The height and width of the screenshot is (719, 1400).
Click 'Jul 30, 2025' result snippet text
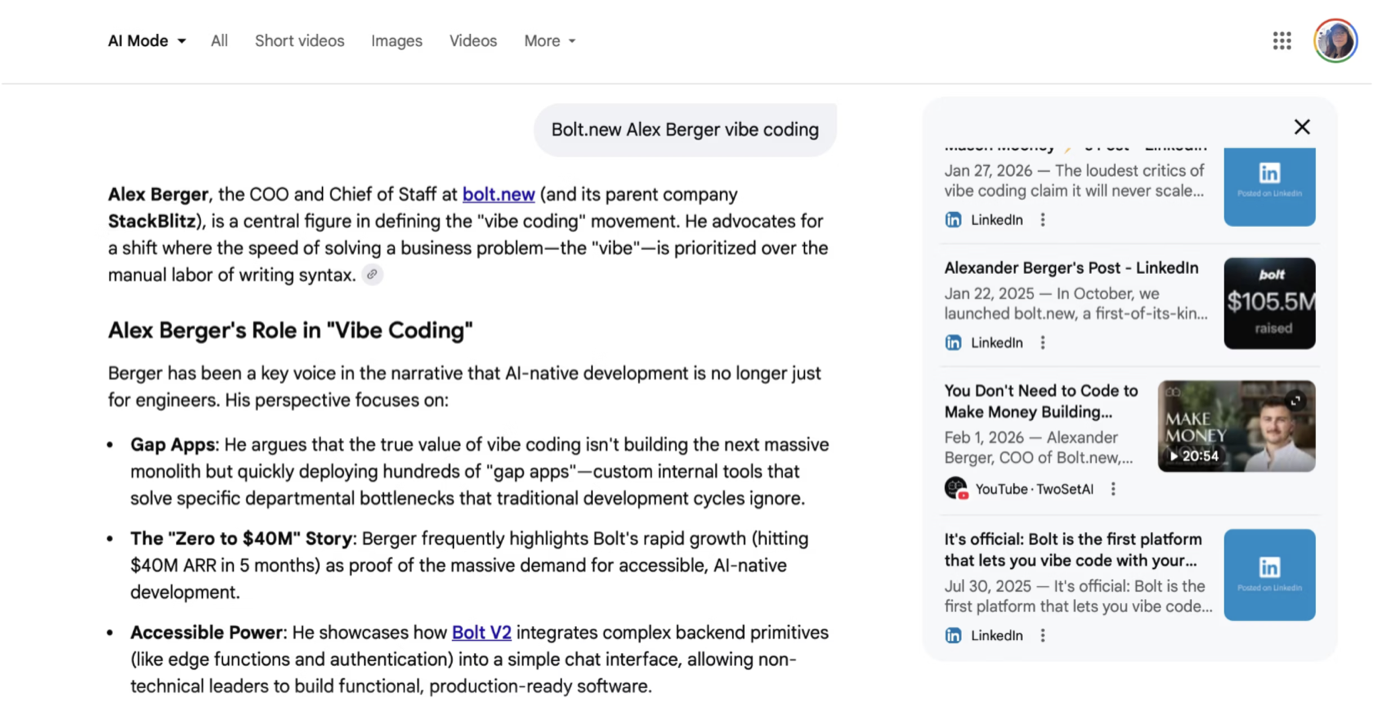(1078, 597)
